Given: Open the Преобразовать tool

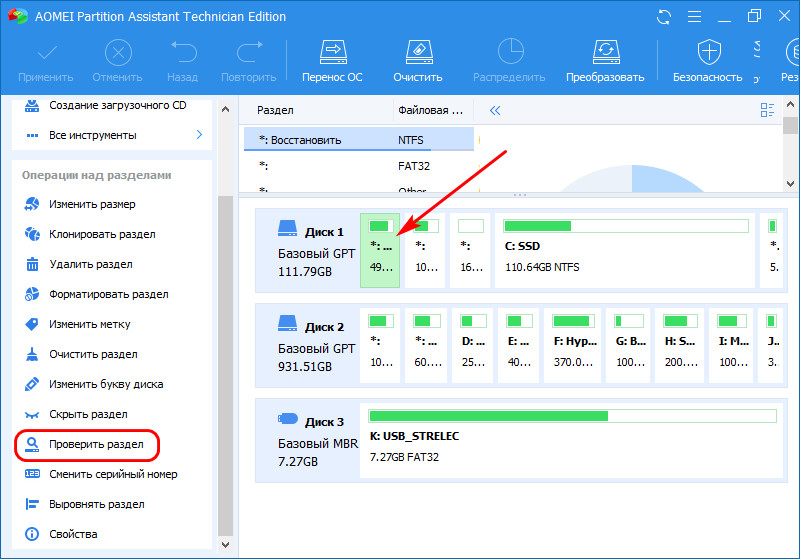Looking at the screenshot, I should [x=605, y=62].
